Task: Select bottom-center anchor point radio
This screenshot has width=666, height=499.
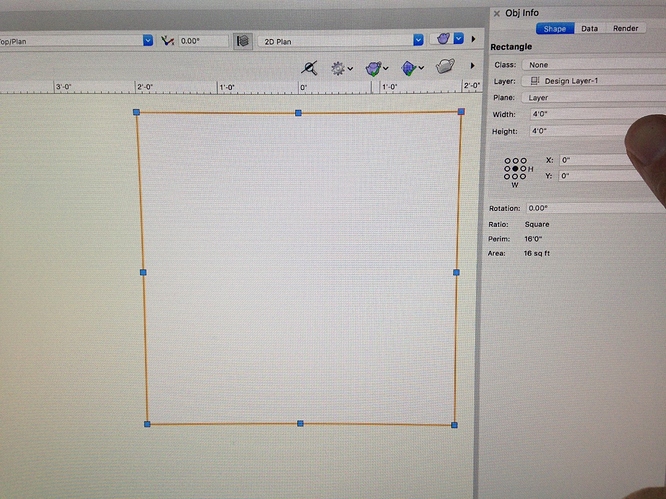Action: 515,177
